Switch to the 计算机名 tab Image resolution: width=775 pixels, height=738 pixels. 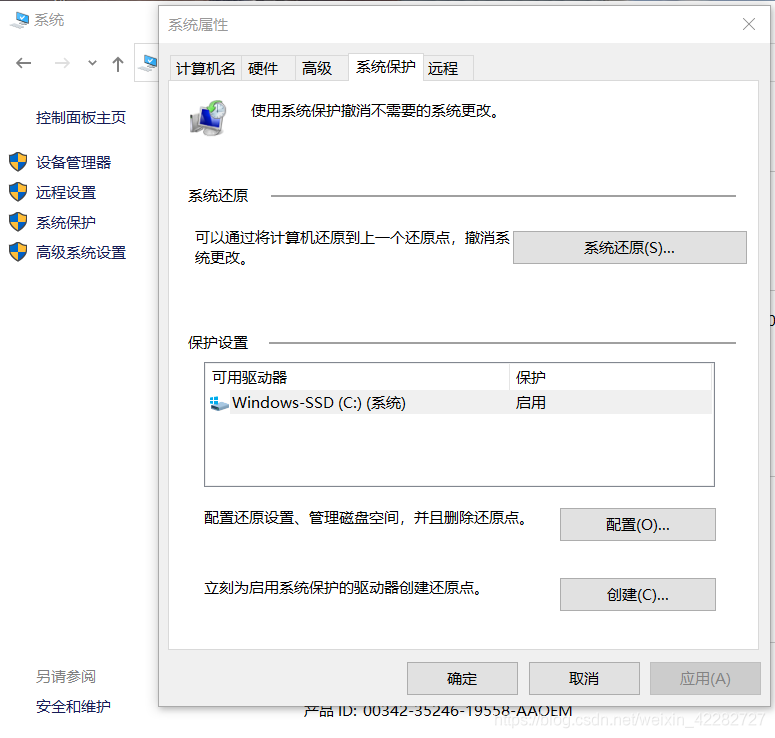tap(206, 68)
